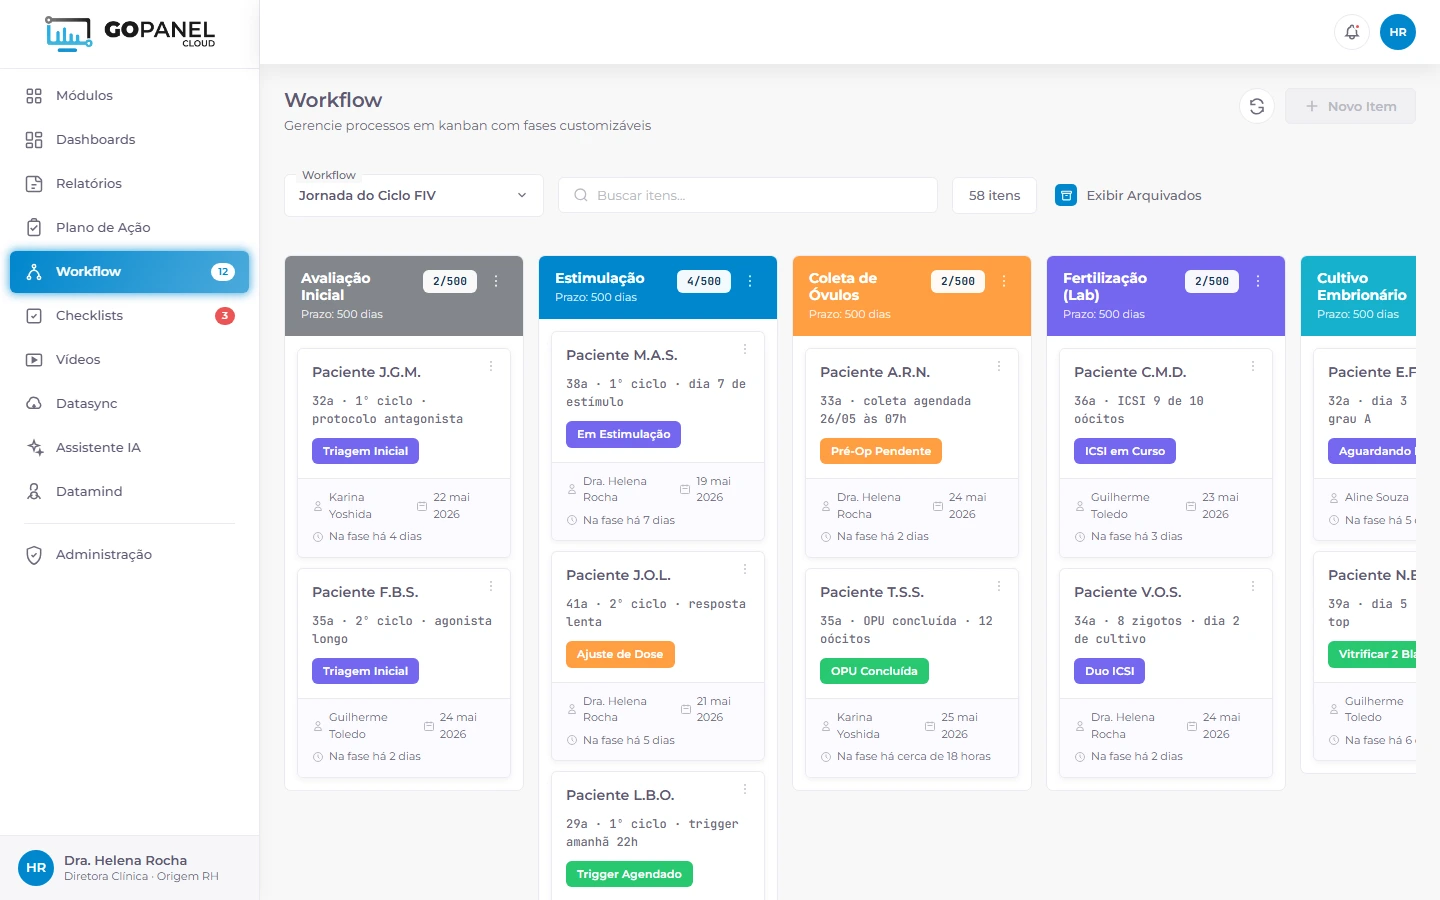This screenshot has height=900, width=1440.
Task: Click the Assistente IA sparkle icon
Action: 34,448
